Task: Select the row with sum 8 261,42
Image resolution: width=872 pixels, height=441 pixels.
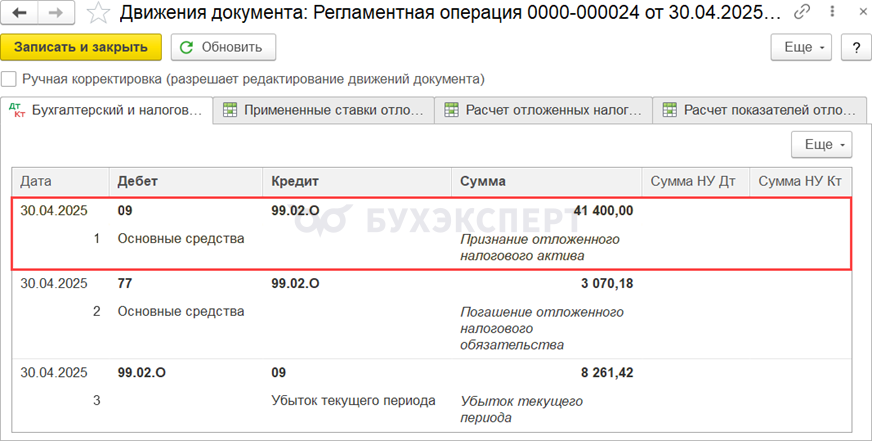Action: click(x=430, y=392)
